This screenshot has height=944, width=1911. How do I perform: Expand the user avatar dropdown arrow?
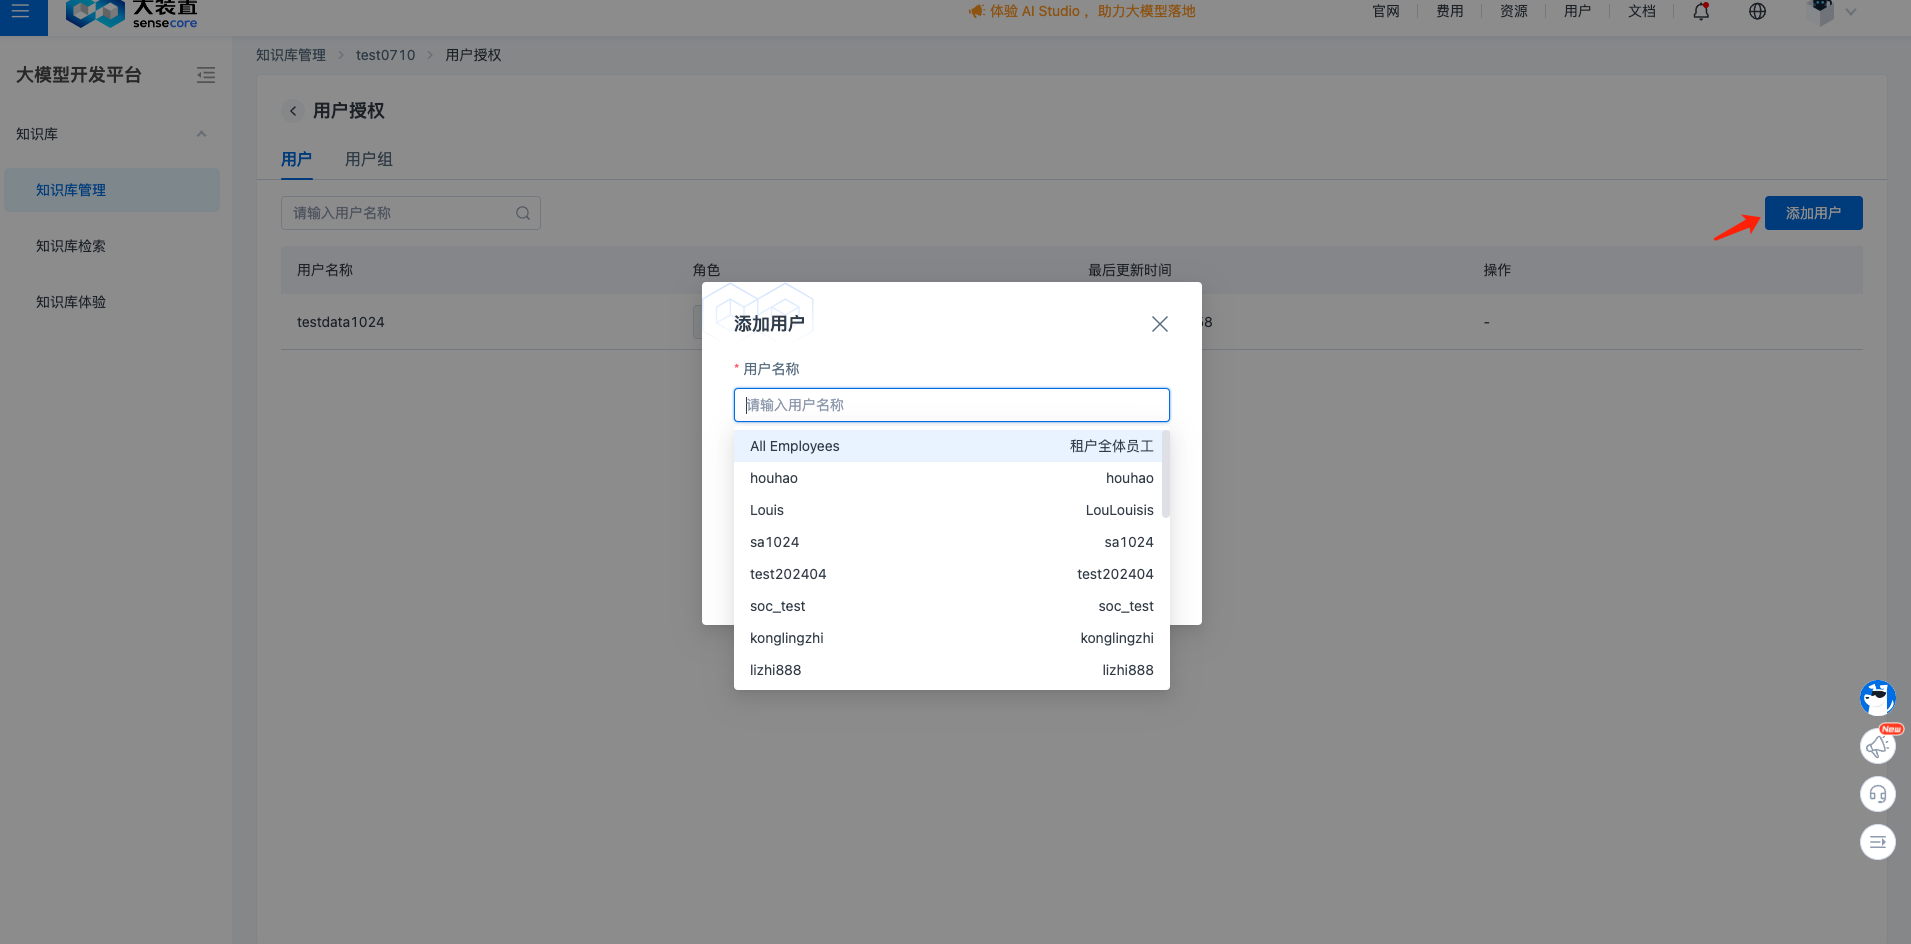(1850, 12)
